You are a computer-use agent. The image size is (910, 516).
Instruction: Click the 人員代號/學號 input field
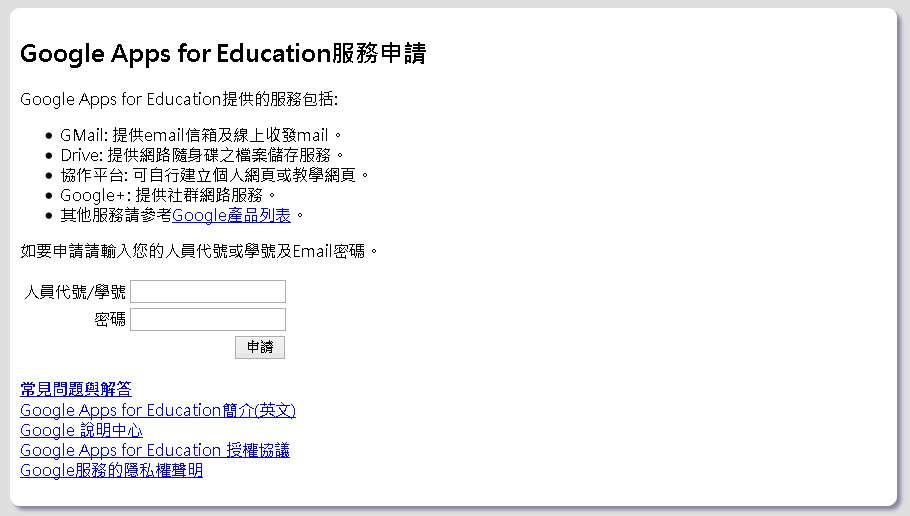(208, 291)
